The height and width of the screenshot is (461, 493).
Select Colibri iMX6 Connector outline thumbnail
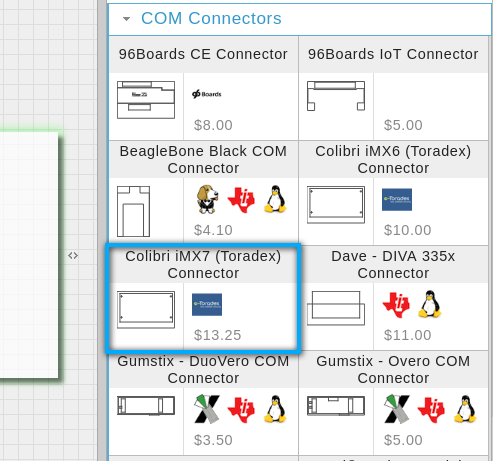[x=336, y=205]
